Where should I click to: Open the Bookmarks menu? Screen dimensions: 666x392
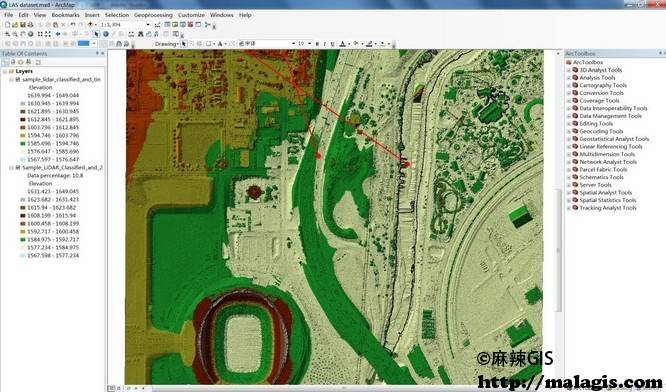click(x=65, y=15)
